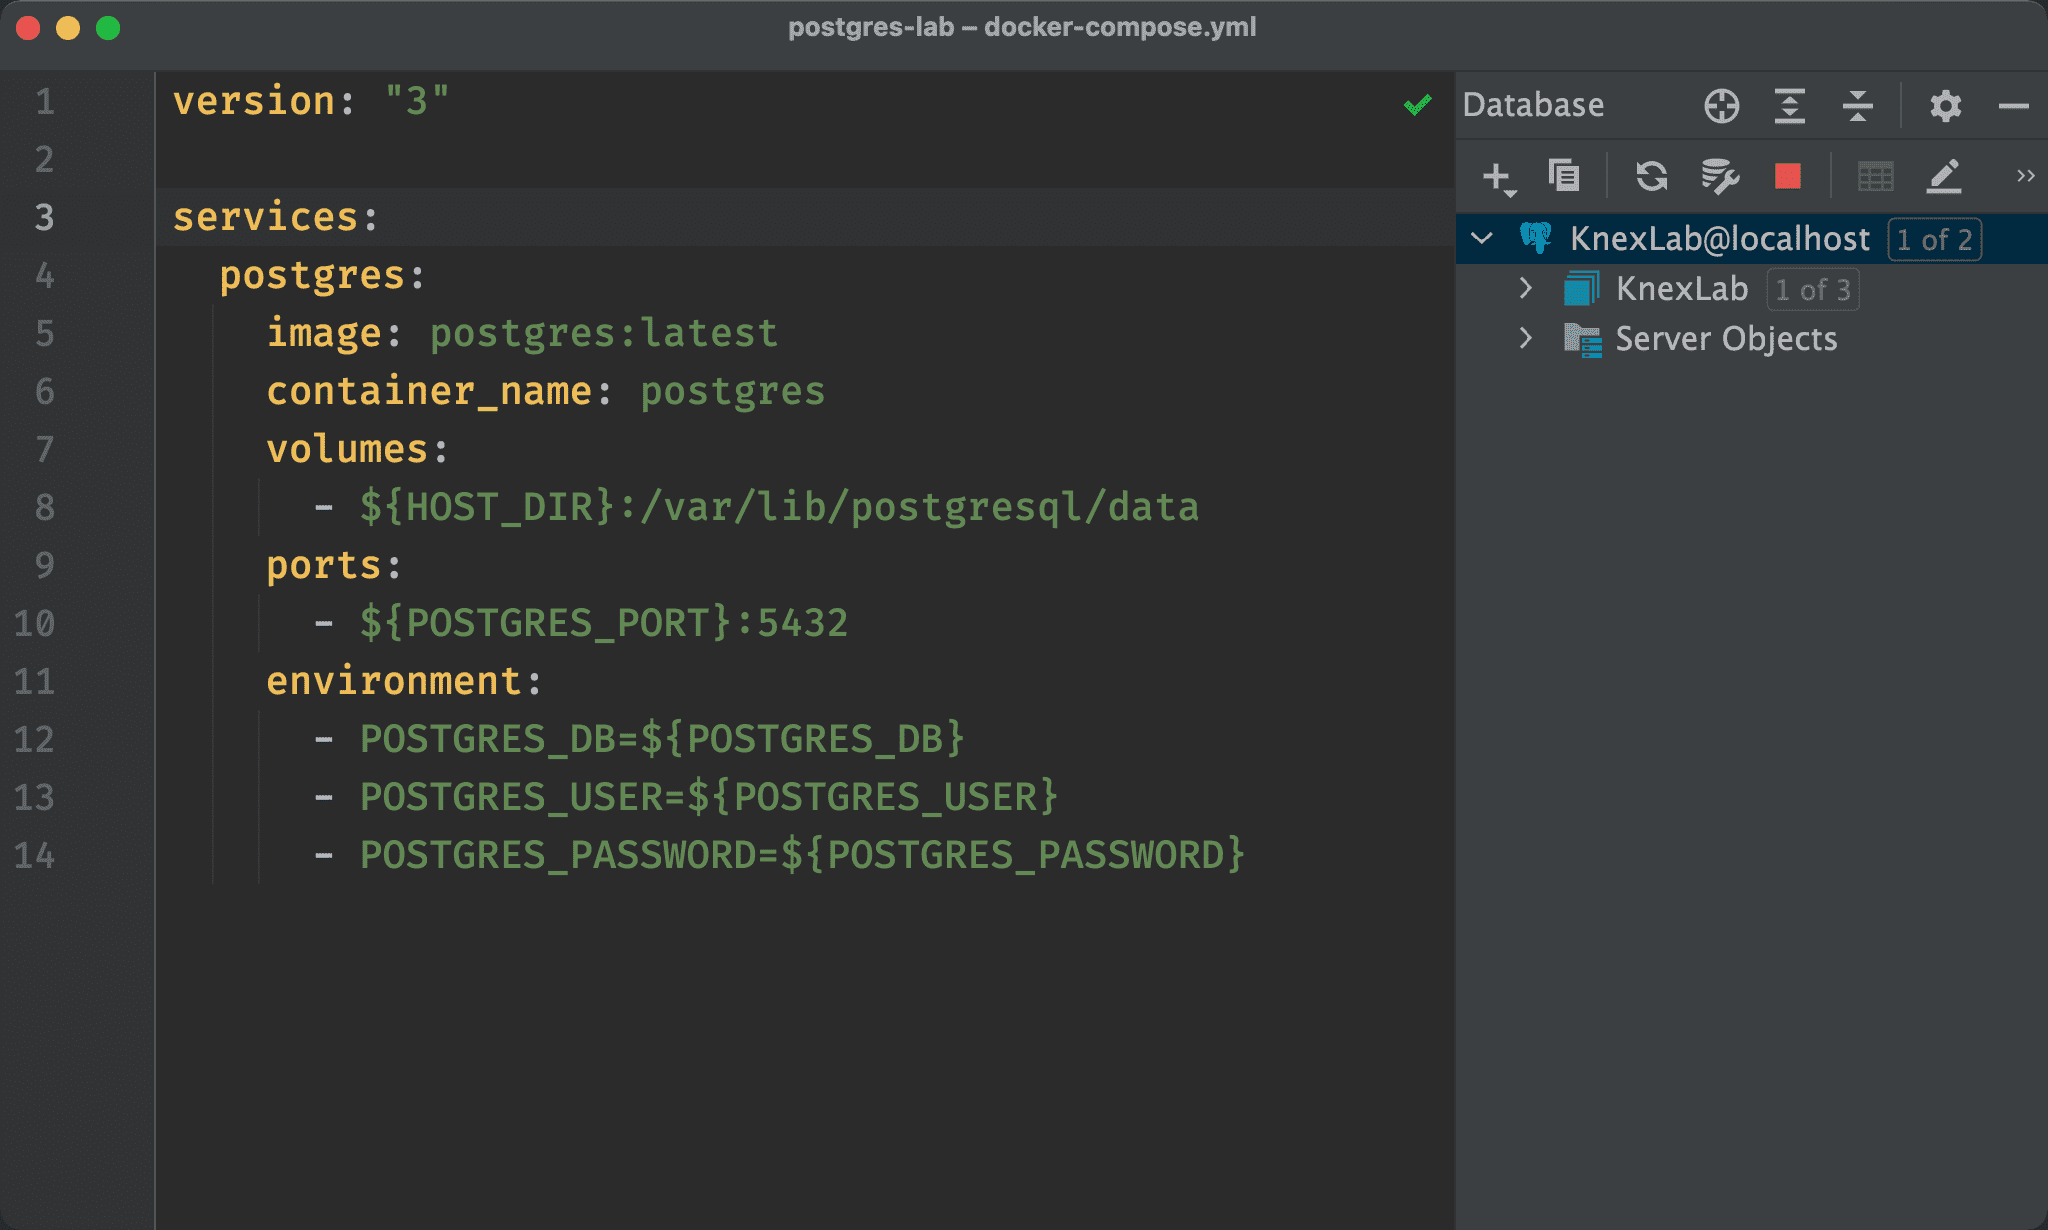Viewport: 2048px width, 1230px height.
Task: Click the Scroll from Editor crosshair icon
Action: 1722,105
